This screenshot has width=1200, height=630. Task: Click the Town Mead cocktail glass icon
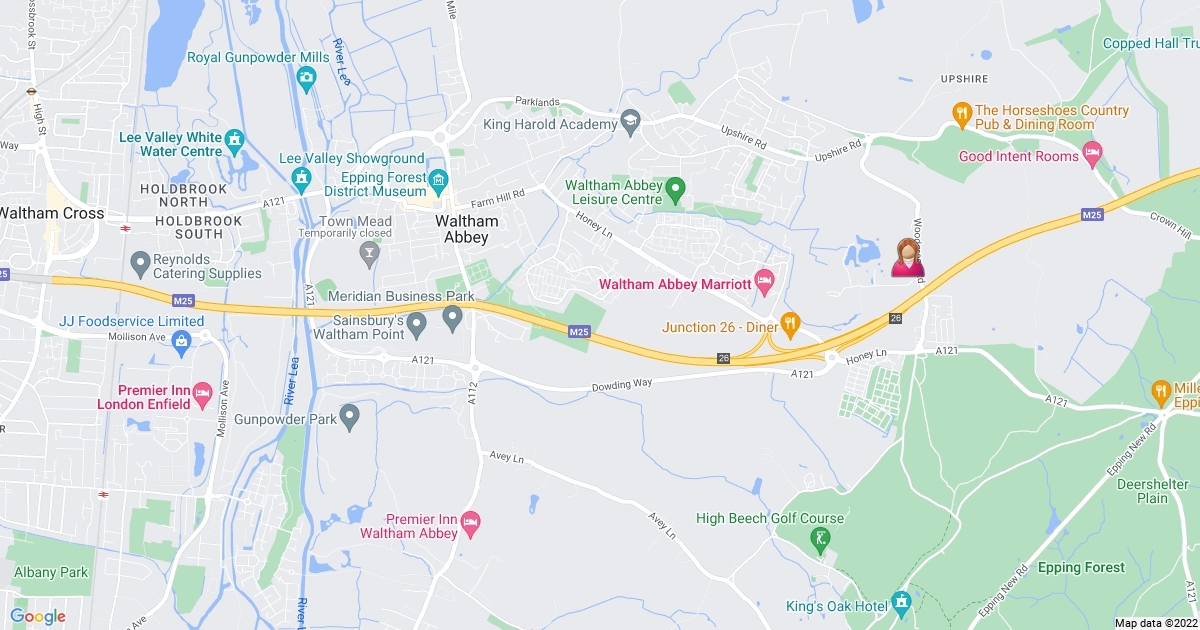369,257
